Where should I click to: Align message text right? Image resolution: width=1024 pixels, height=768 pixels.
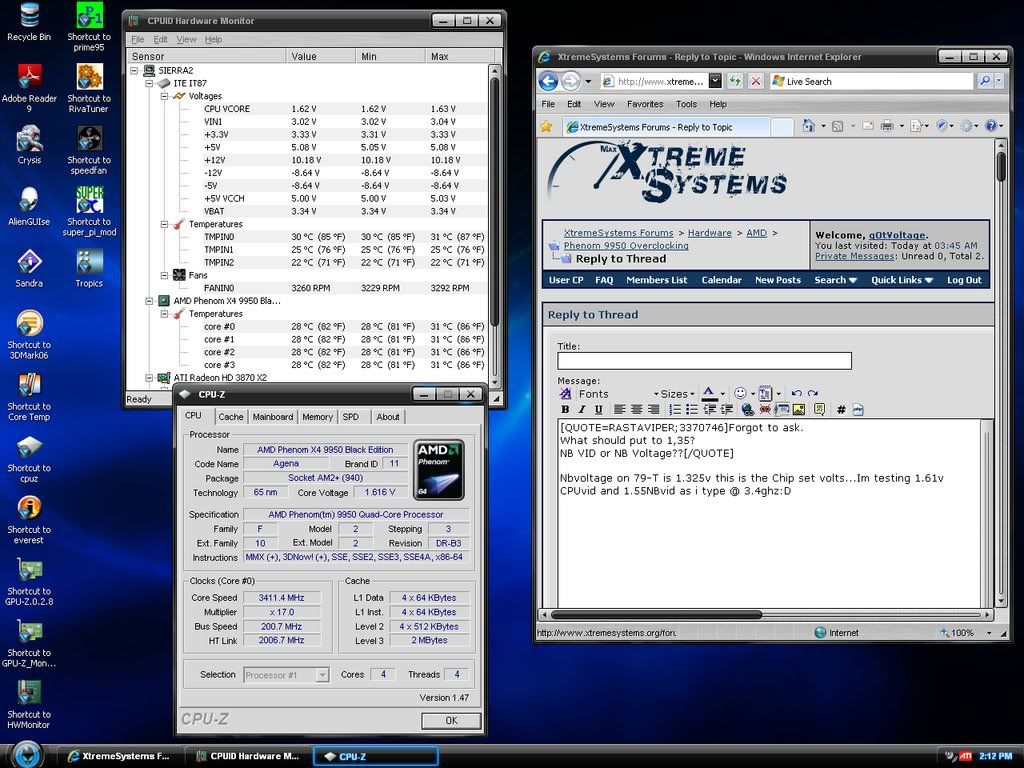coord(653,409)
